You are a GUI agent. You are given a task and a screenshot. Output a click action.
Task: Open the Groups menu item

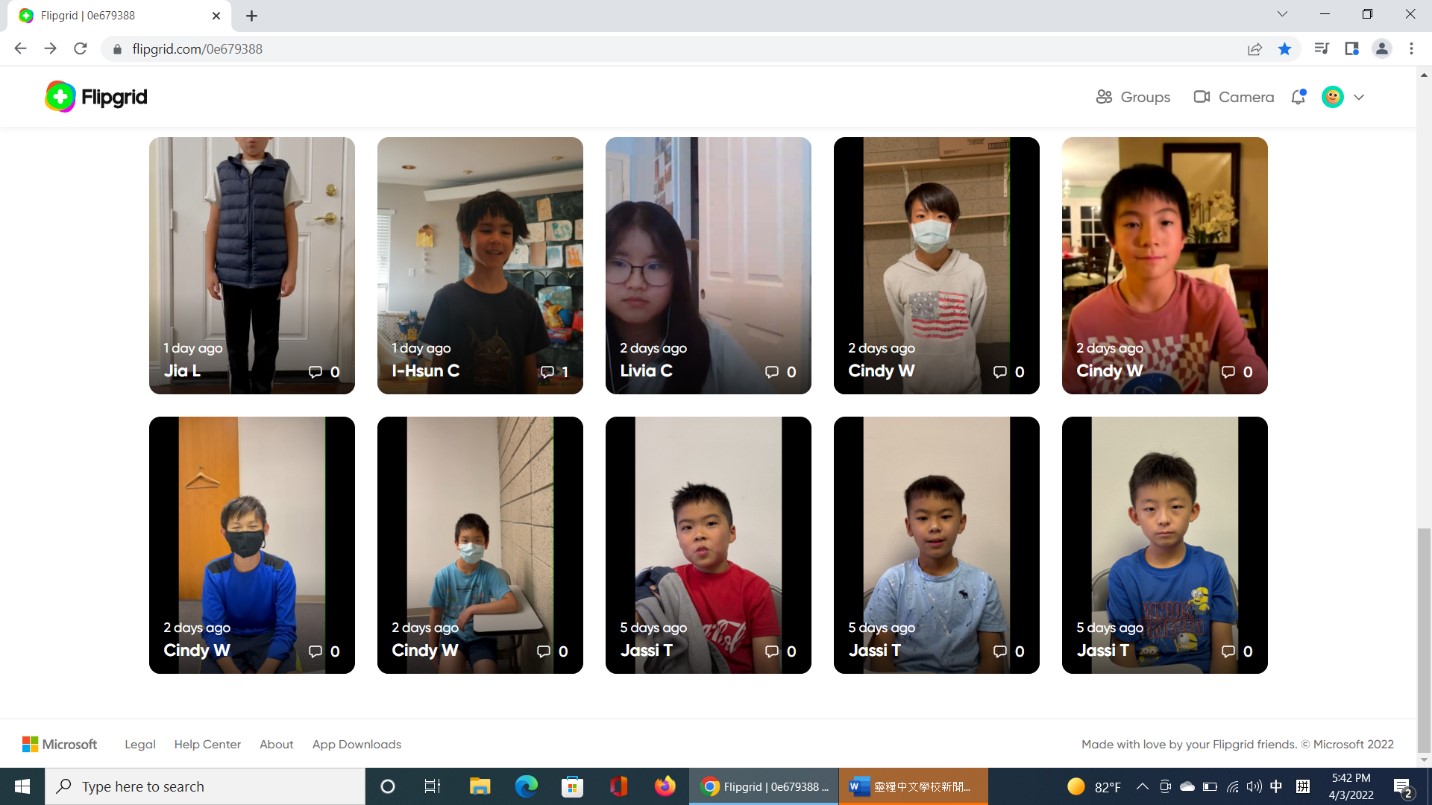click(x=1133, y=97)
